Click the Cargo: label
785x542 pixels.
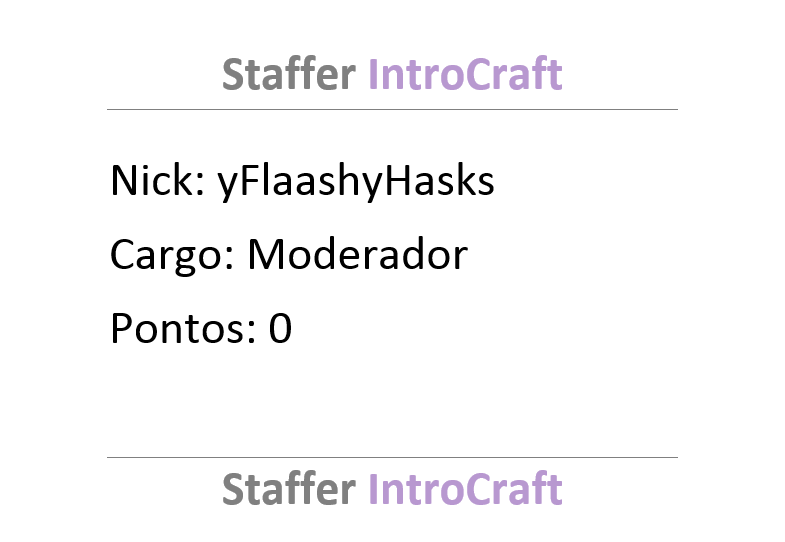pos(172,256)
